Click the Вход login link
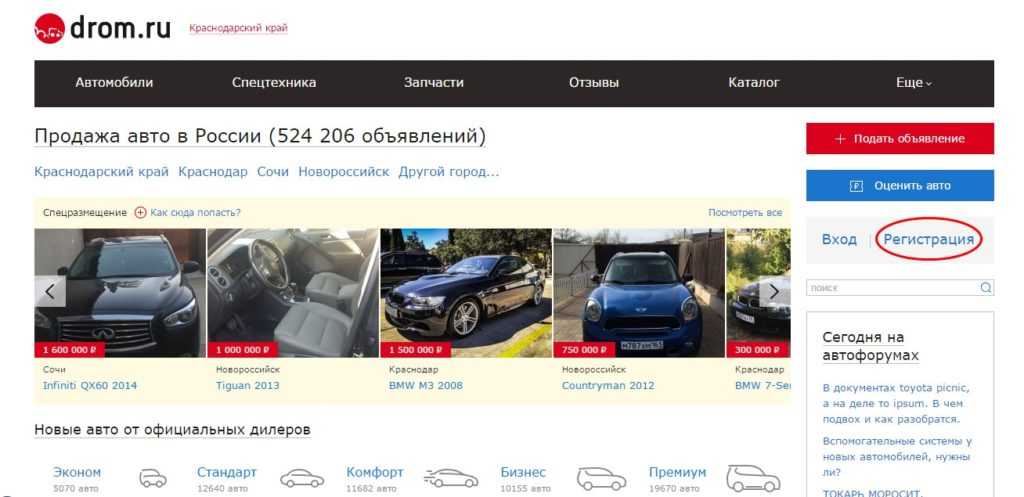The width and height of the screenshot is (1024, 497). point(839,239)
